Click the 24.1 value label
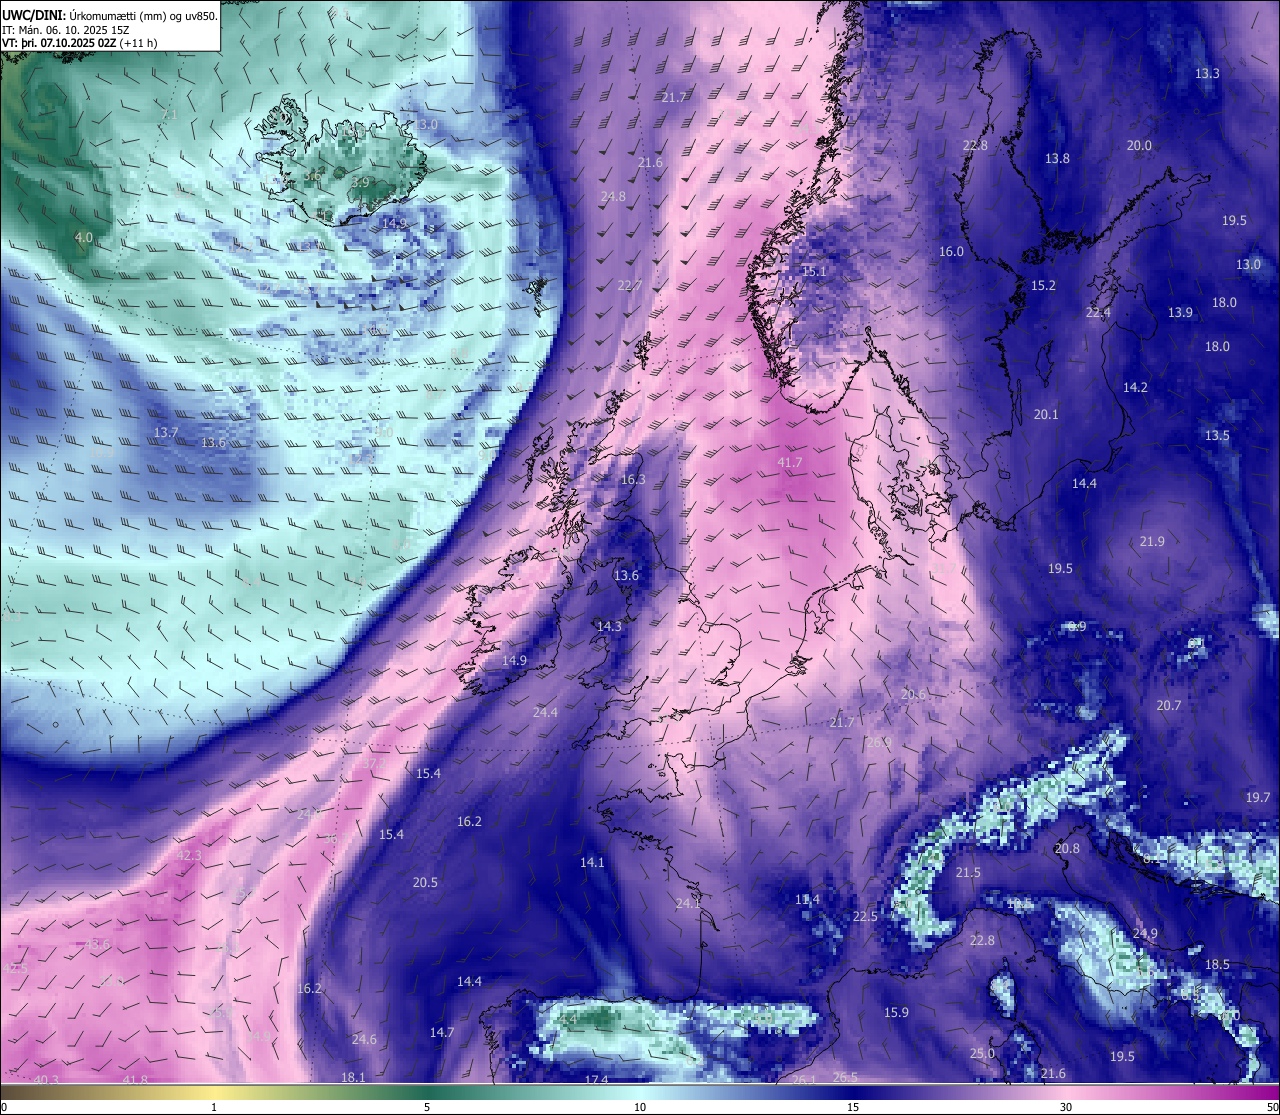 [x=688, y=903]
